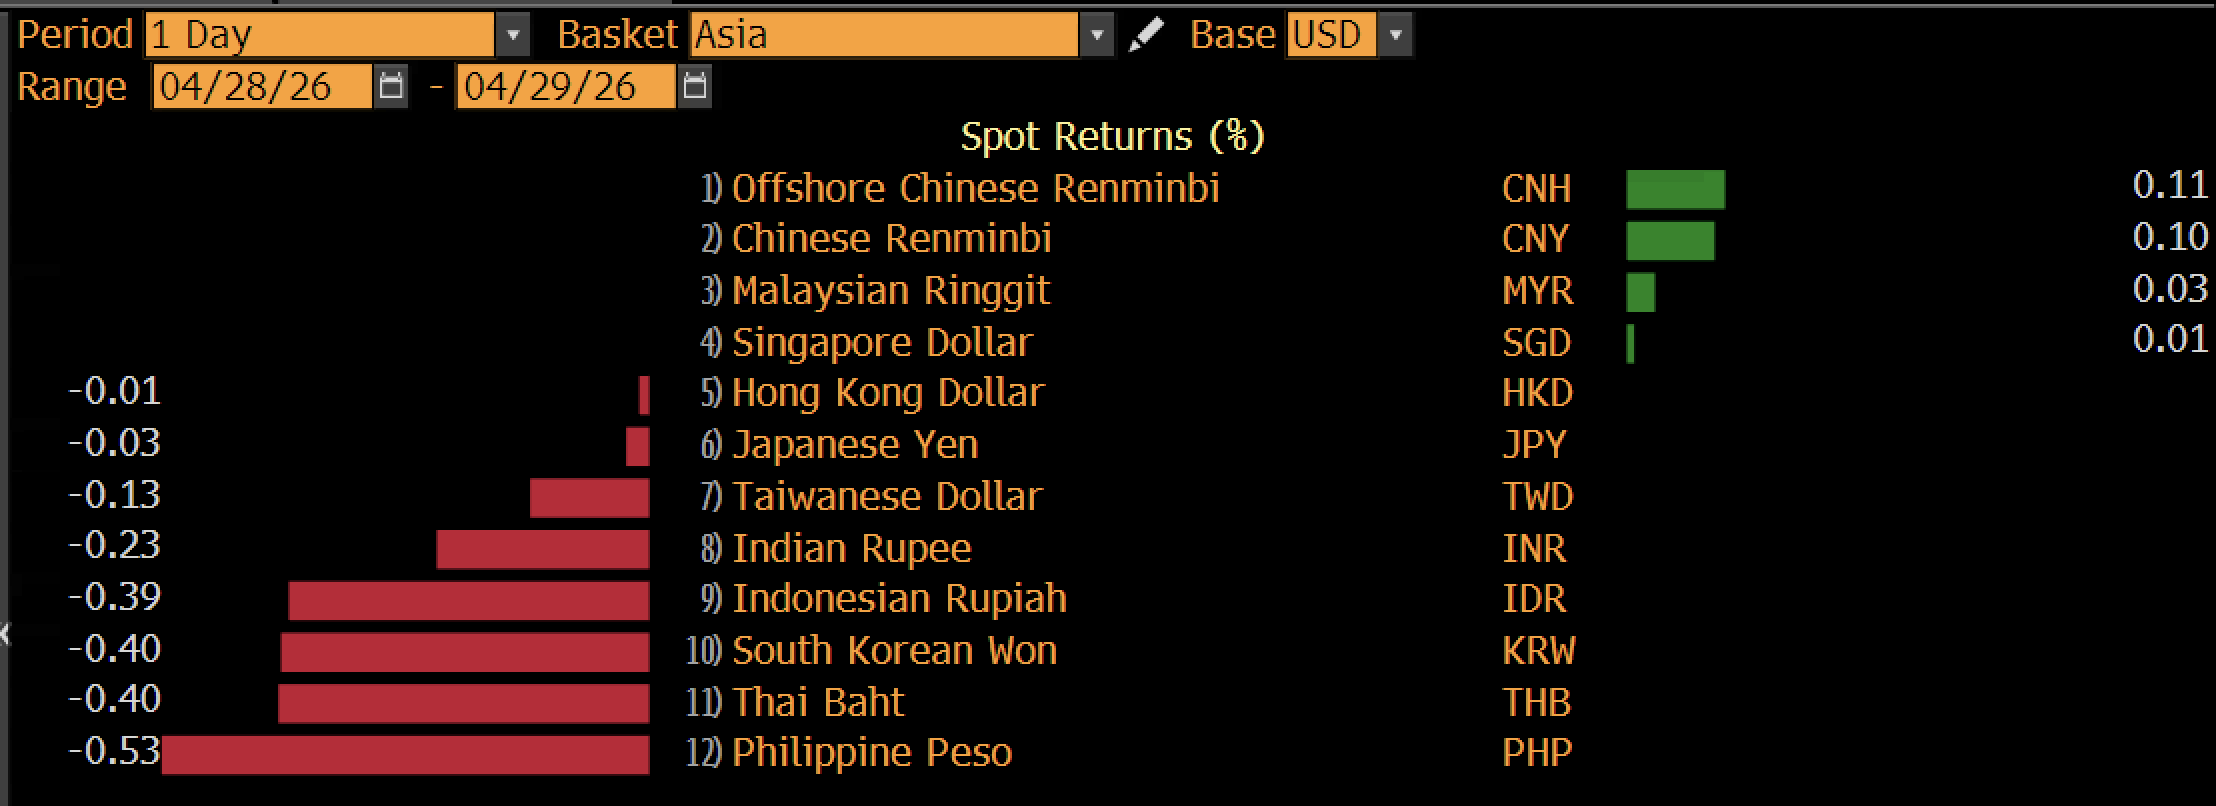
Task: Click the green CNH return bar
Action: 1675,189
